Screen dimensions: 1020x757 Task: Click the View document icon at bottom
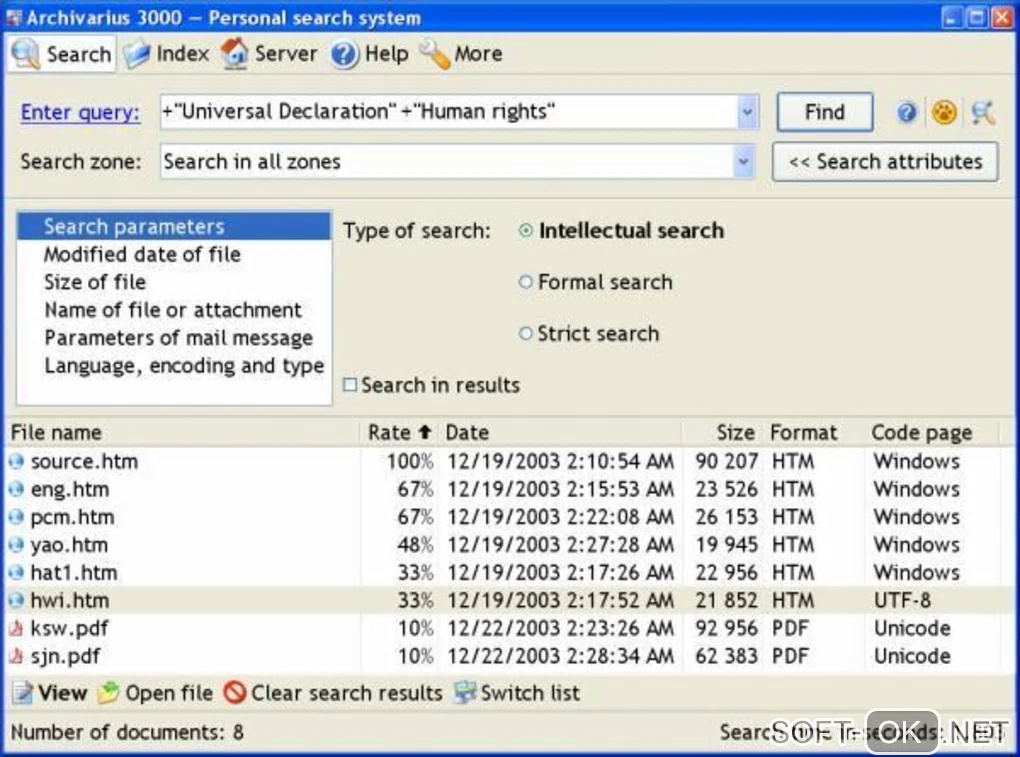pos(23,693)
